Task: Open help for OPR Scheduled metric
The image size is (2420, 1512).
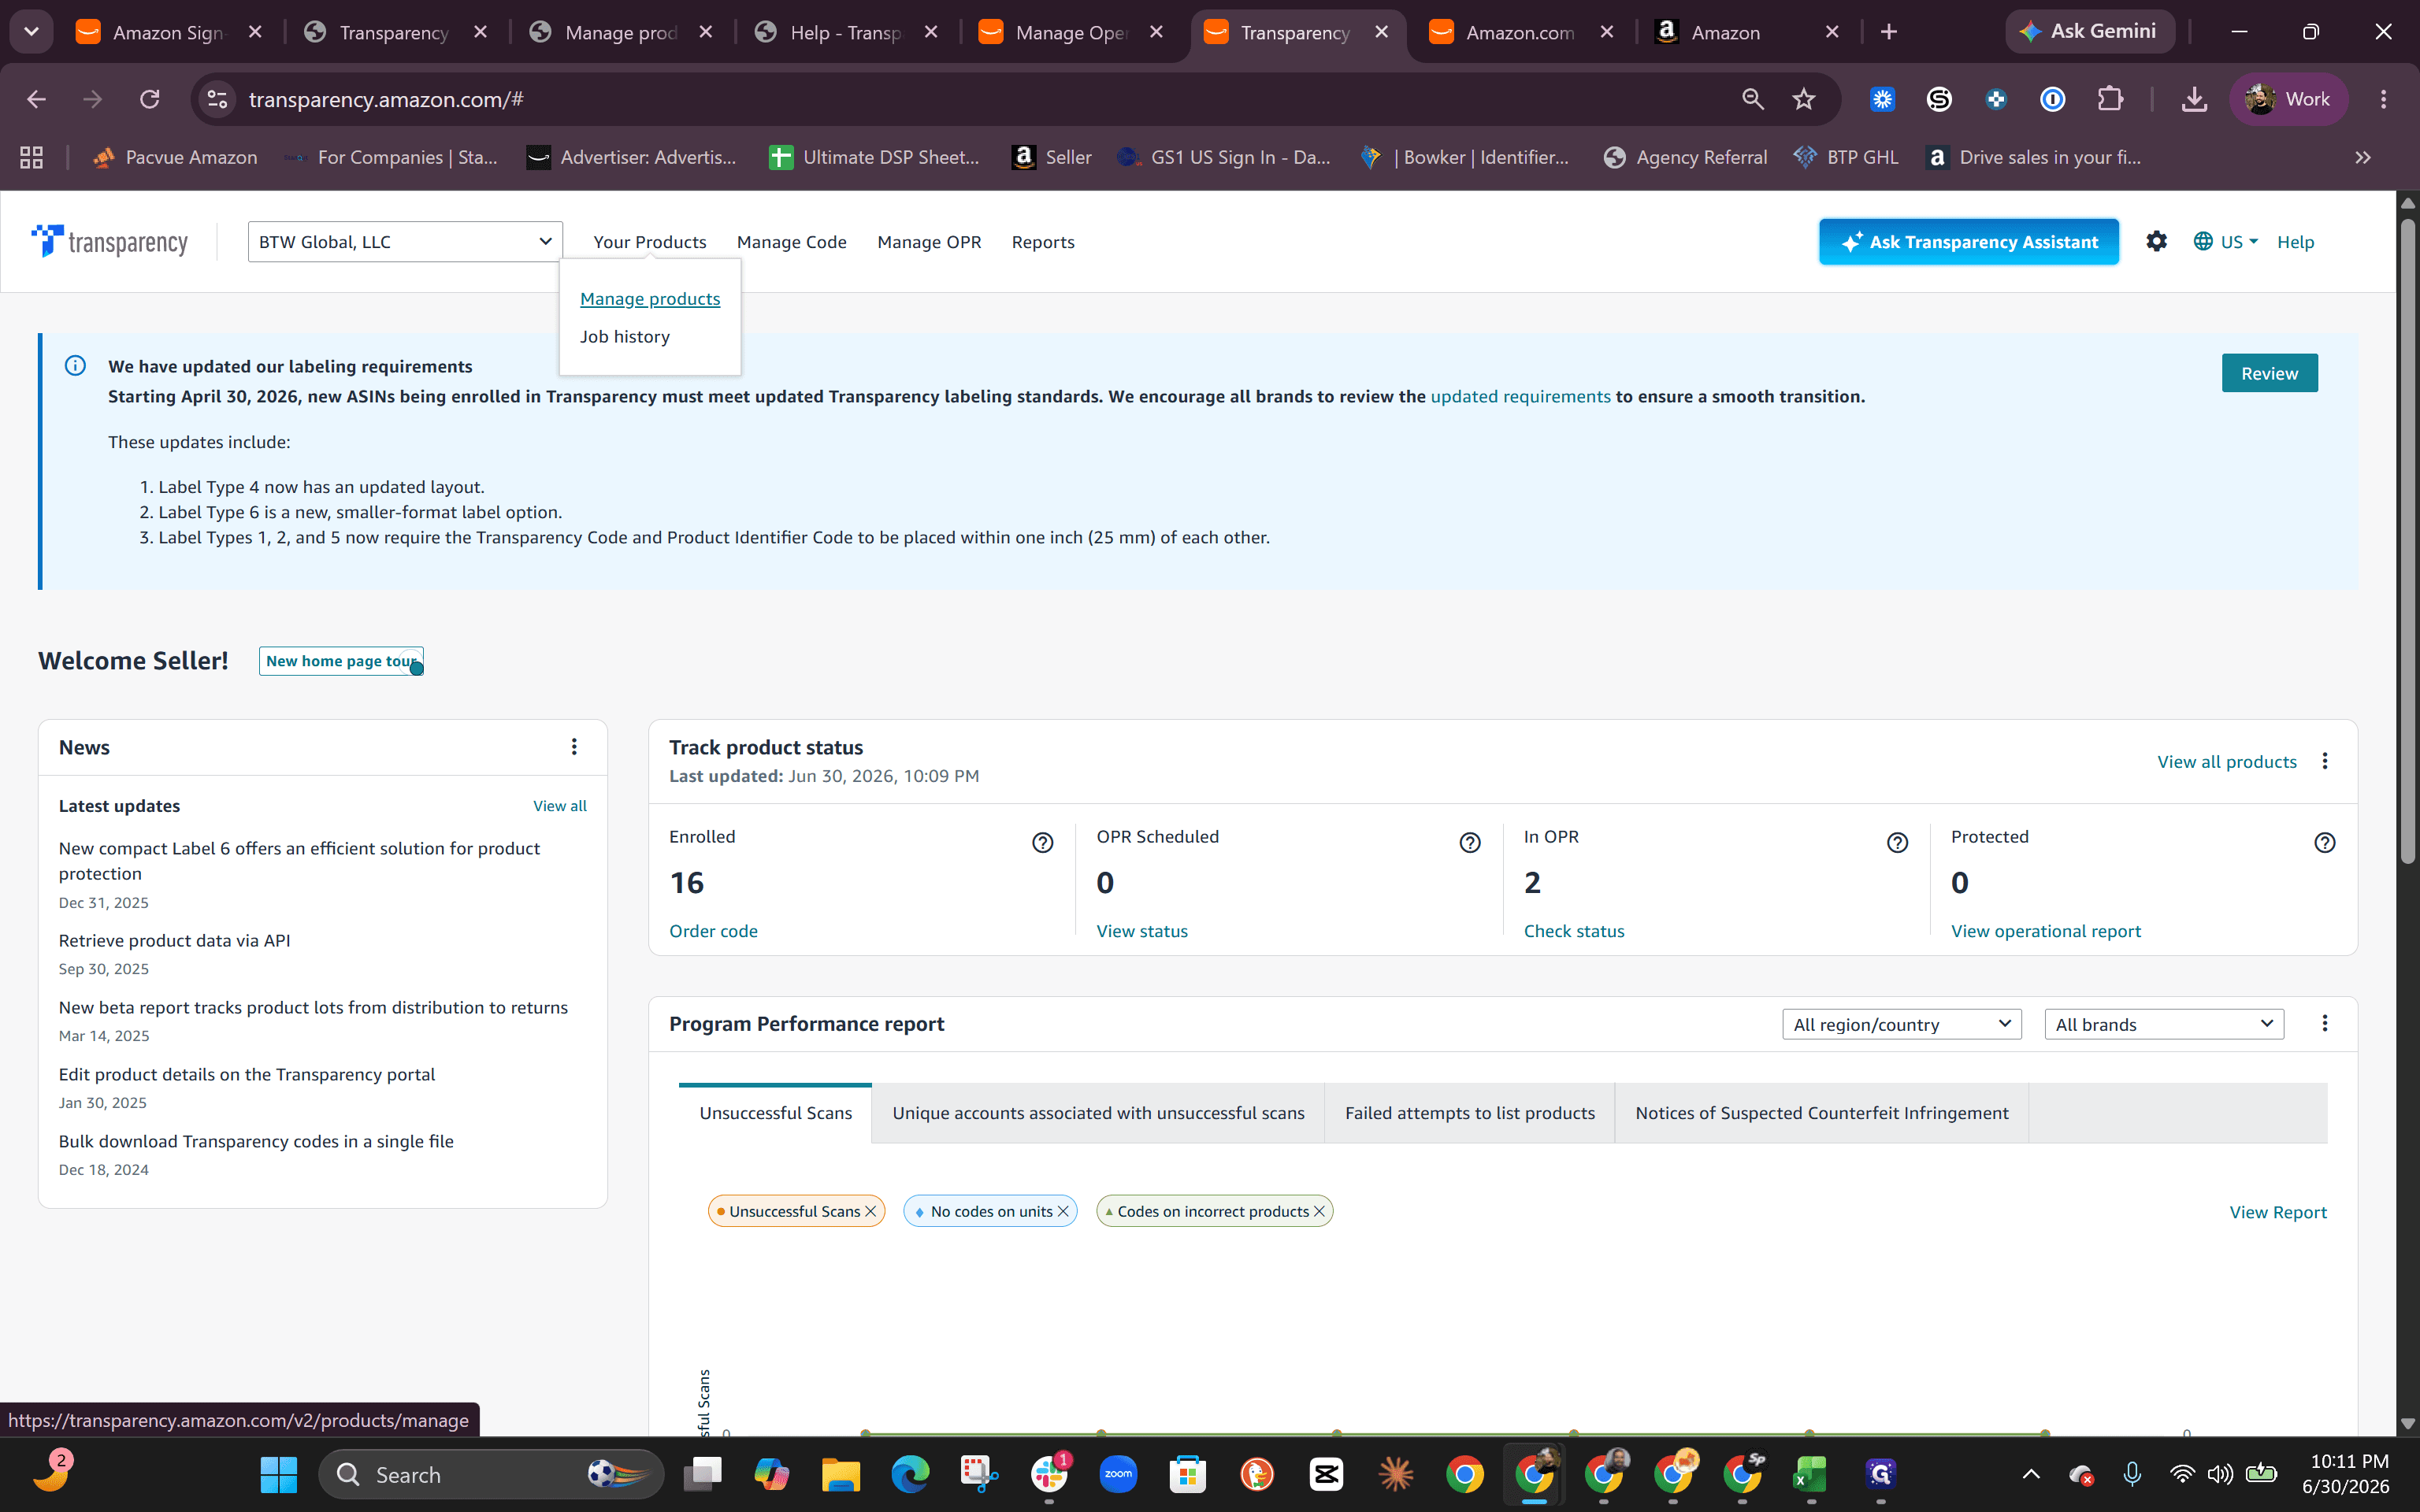Action: pos(1469,843)
